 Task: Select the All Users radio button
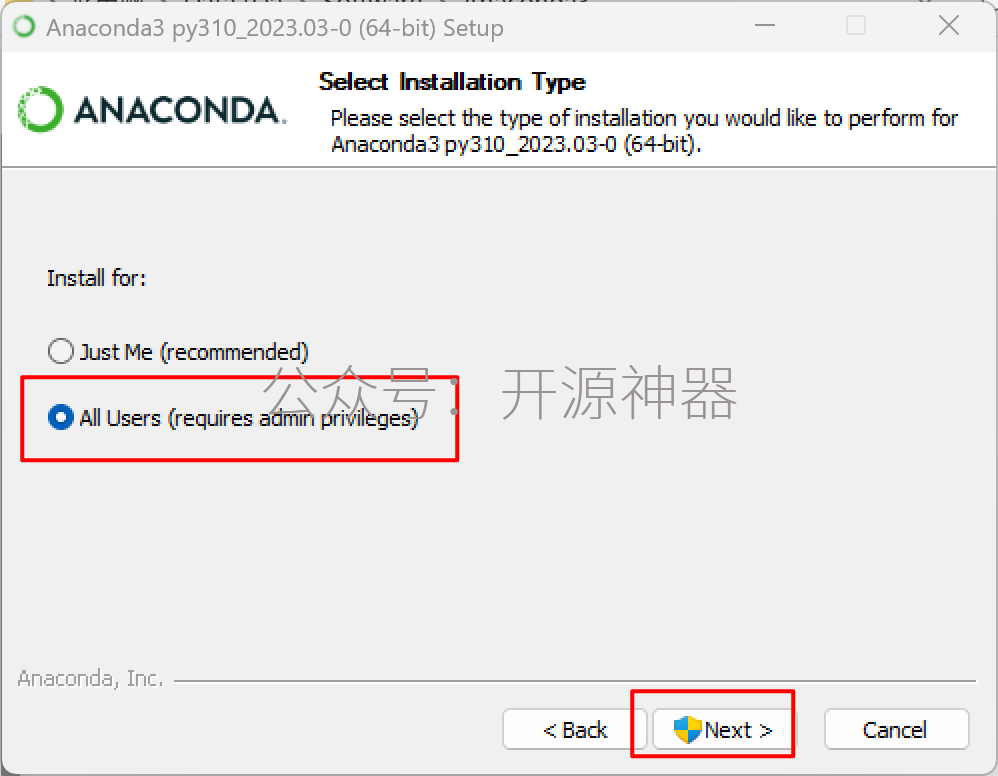(61, 418)
